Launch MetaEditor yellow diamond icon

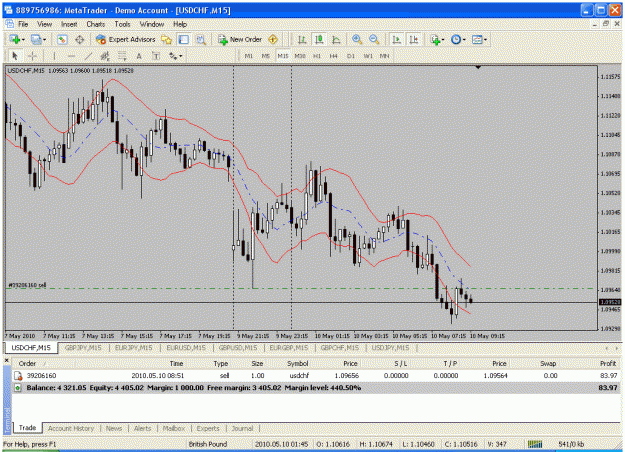273,39
